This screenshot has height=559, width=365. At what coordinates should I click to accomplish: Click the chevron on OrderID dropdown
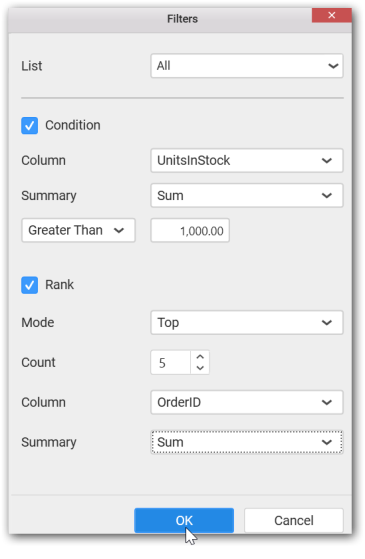(x=327, y=402)
